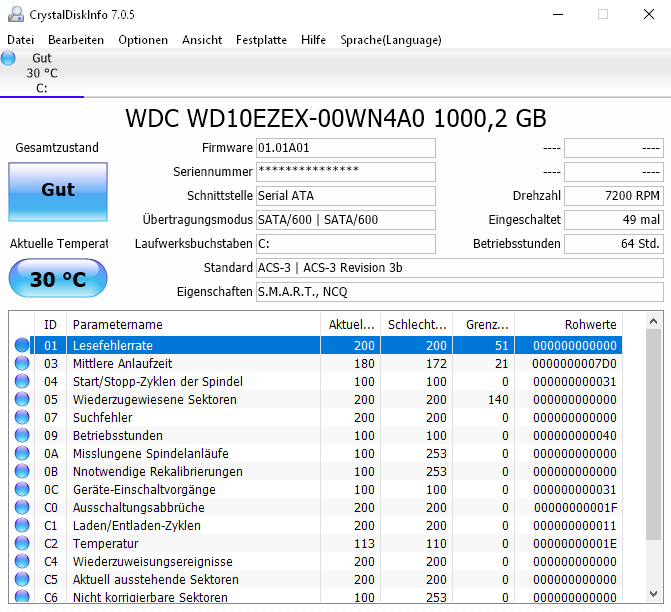This screenshot has width=671, height=612.
Task: Click the Eigenschaften field S.M.A.R.T., NCQ
Action: coord(460,292)
